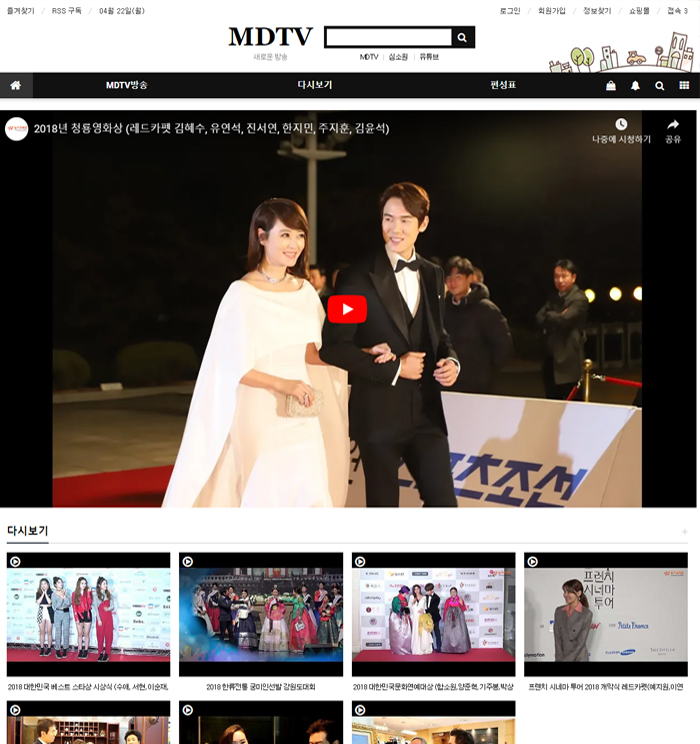
Task: Click the video channel avatar icon
Action: pos(17,129)
